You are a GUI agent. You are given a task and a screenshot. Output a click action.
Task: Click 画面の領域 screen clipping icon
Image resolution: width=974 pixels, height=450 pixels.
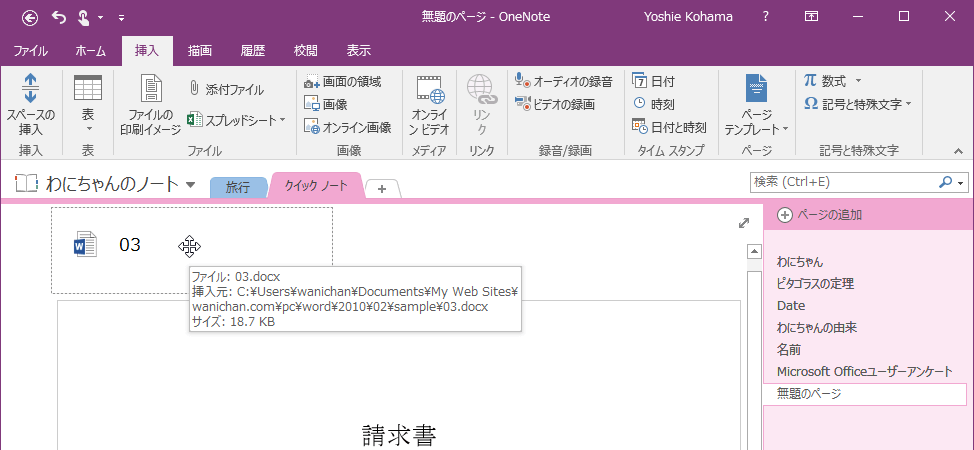(311, 81)
